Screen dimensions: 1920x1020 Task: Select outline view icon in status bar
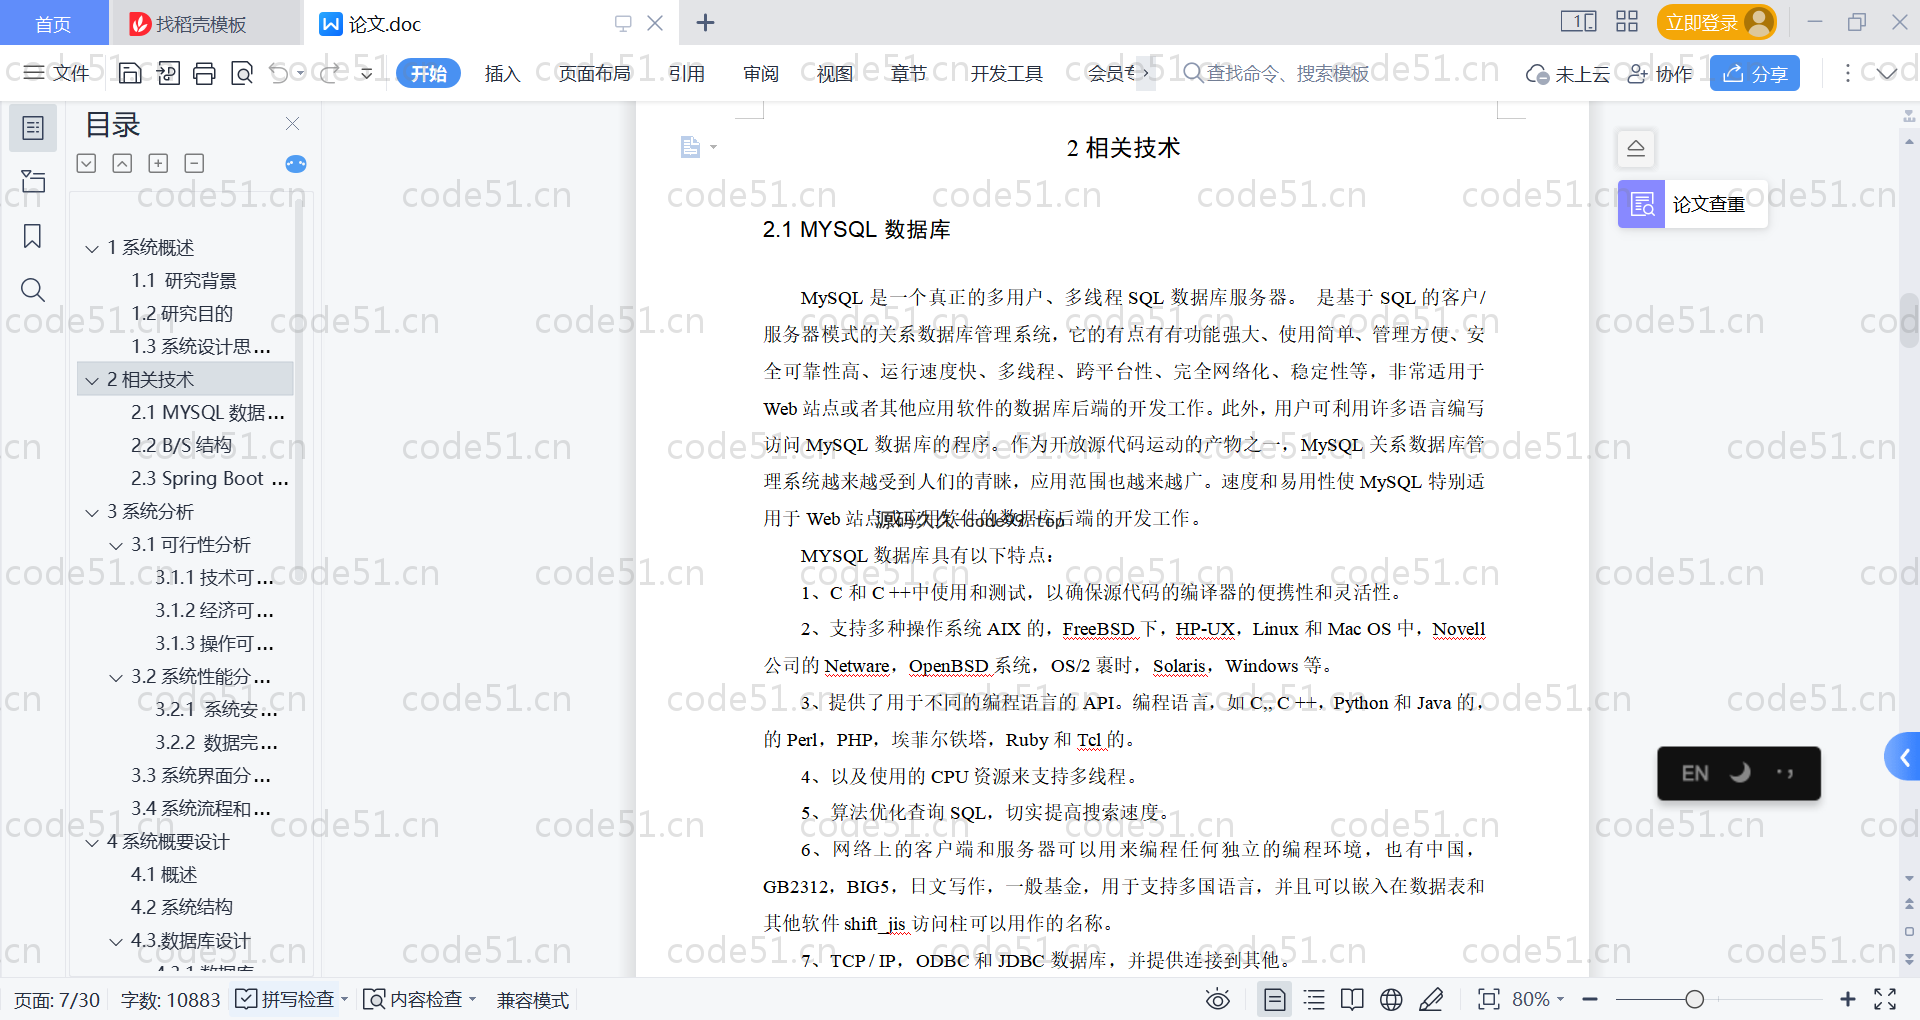(1314, 999)
